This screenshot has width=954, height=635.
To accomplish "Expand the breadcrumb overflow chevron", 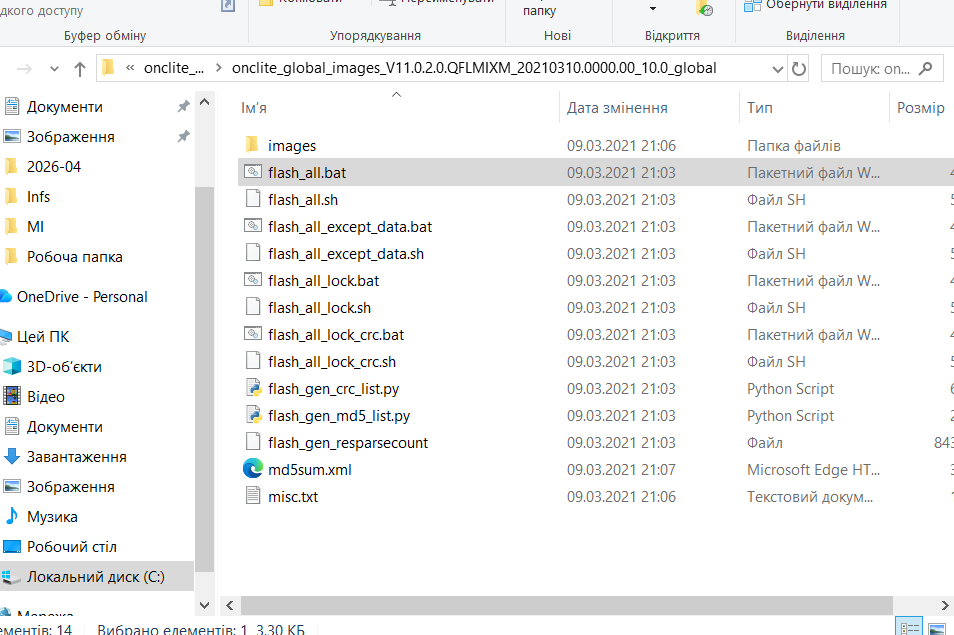I will tap(130, 68).
